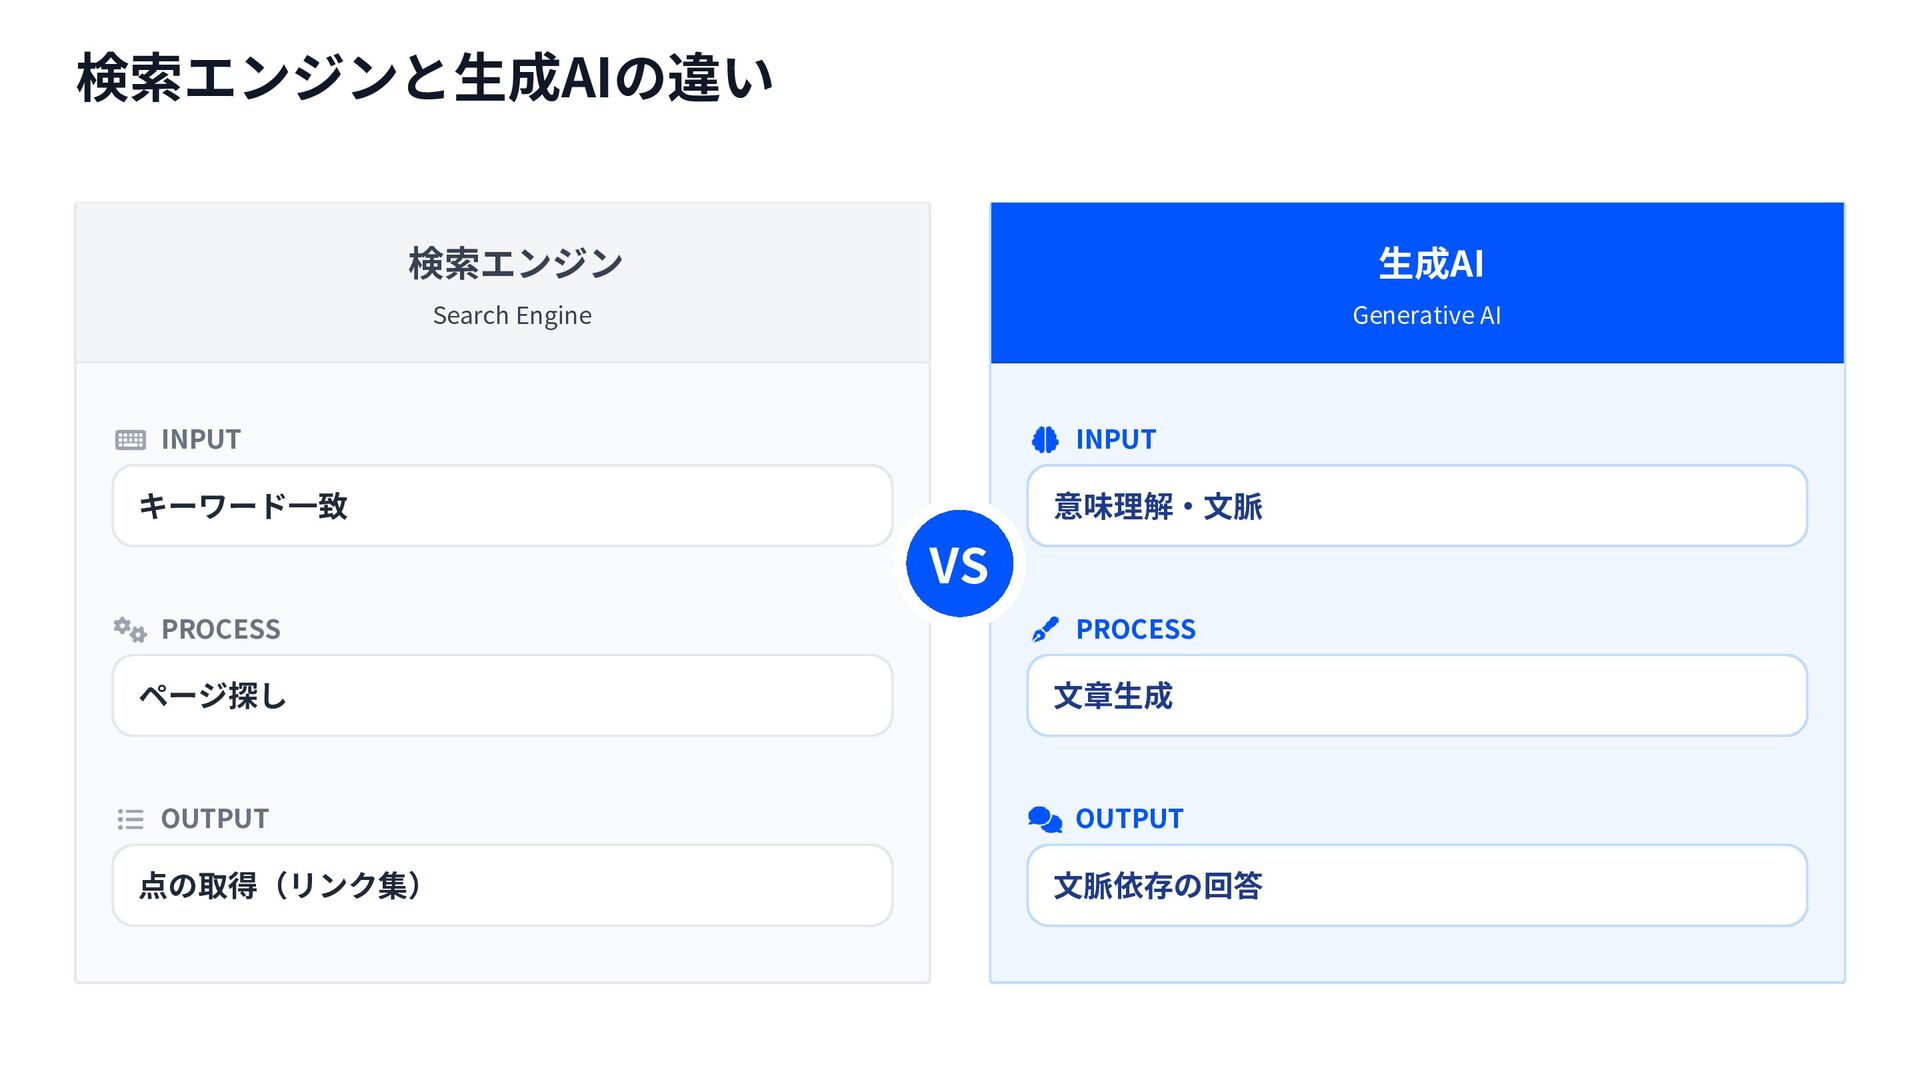This screenshot has height=1080, width=1920.
Task: Click the chat bubbles icon beside blue OUTPUT
Action: (1045, 819)
